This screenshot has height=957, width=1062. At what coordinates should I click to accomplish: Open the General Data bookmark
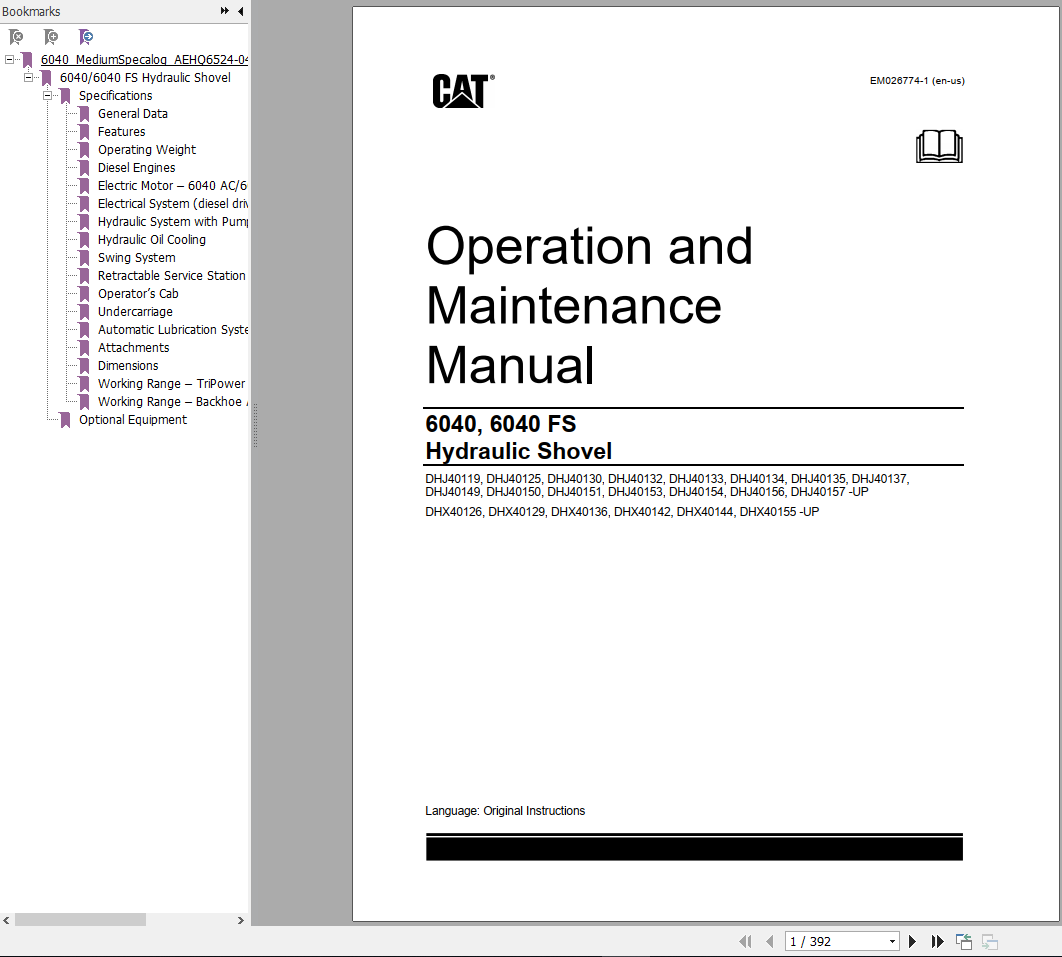[133, 114]
